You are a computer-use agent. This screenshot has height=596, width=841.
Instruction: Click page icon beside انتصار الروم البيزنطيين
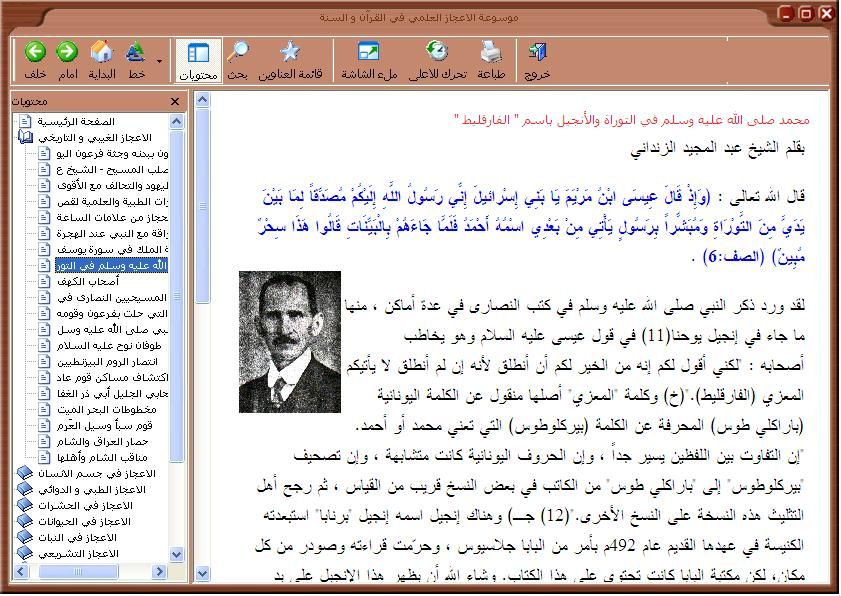tap(45, 362)
